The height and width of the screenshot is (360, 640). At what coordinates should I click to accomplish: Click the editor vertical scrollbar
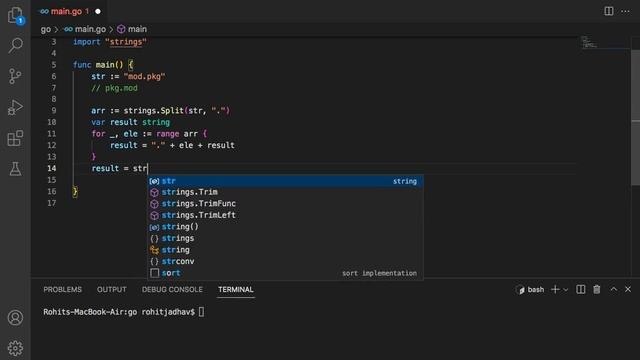(x=635, y=118)
